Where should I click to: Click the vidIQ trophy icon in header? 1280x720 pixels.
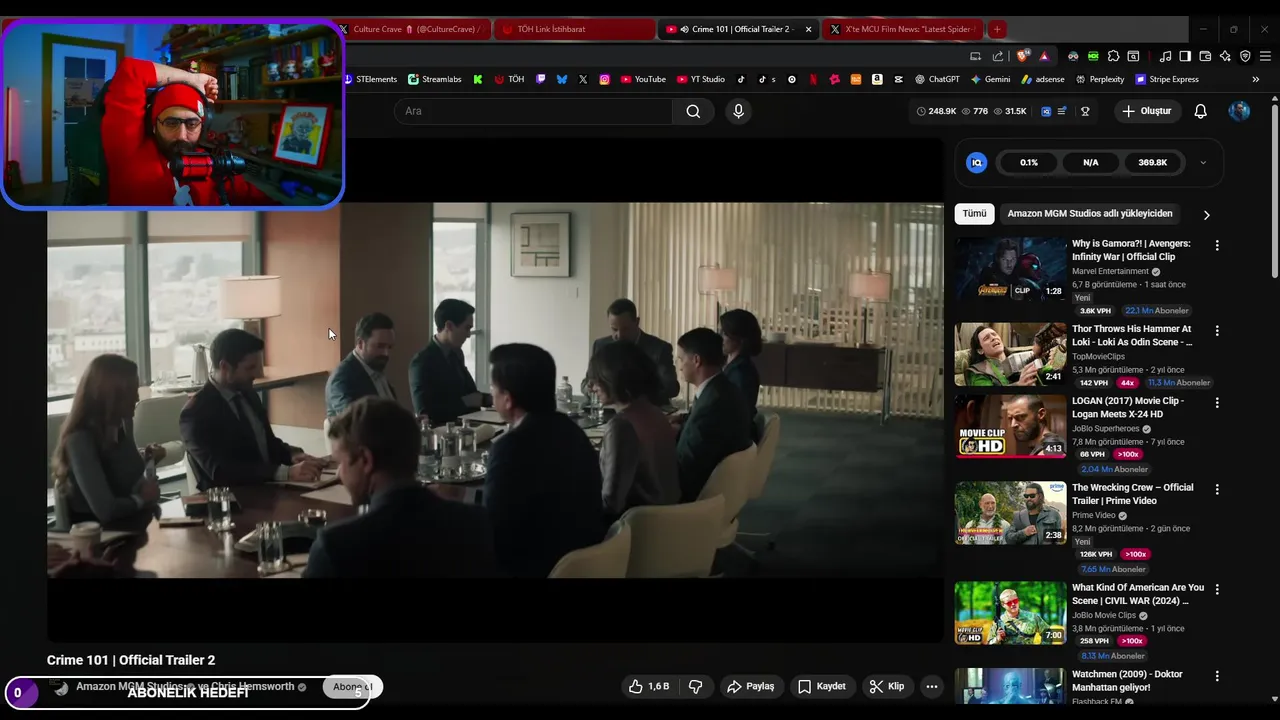coord(1085,111)
